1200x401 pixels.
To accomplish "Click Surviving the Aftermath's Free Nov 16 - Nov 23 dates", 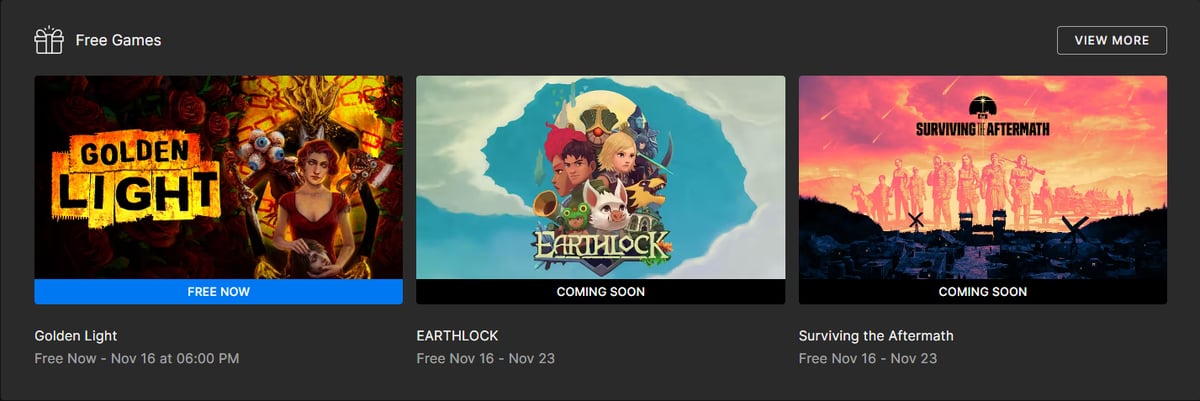I will [x=867, y=357].
